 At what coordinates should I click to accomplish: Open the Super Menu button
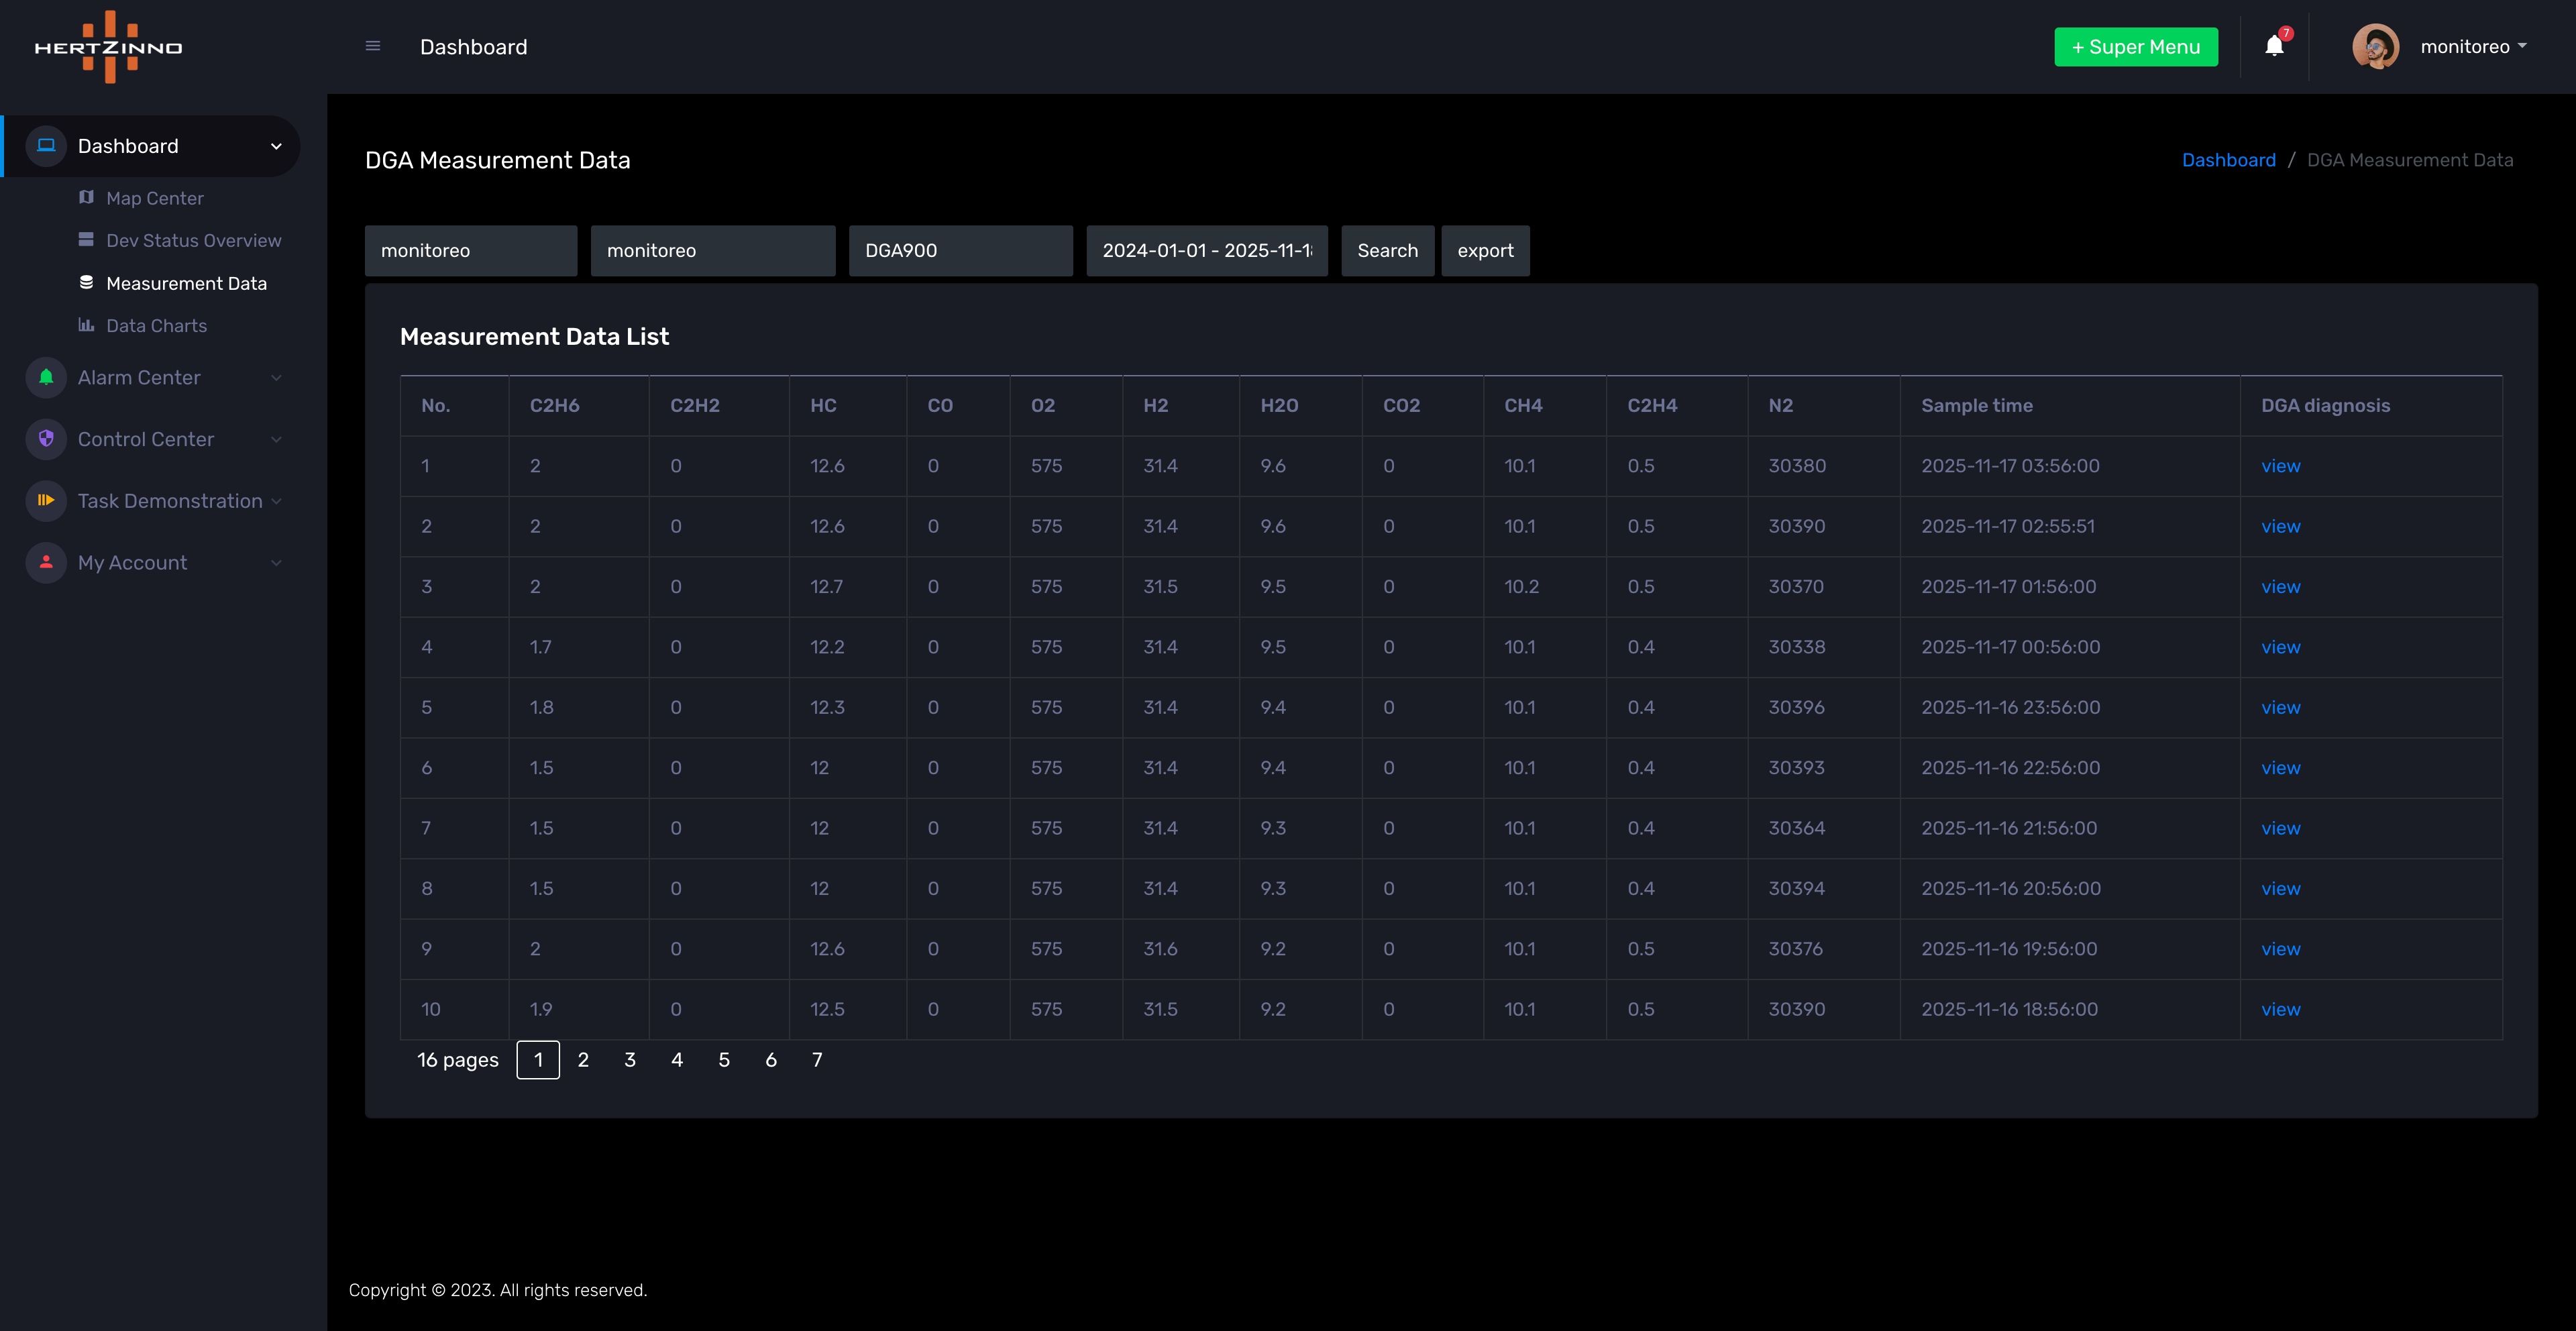point(2136,47)
